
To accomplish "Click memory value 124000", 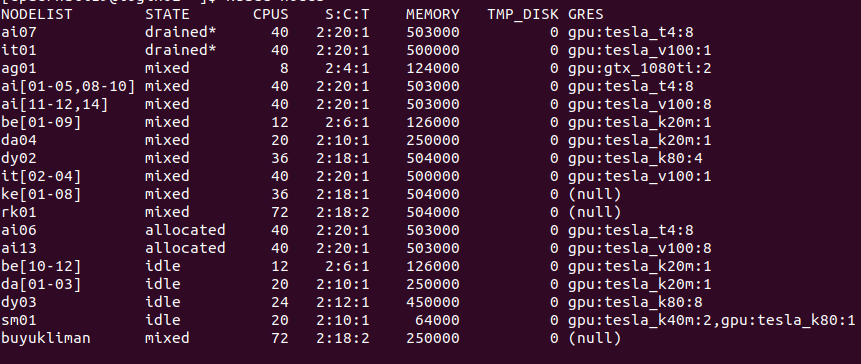I will tap(433, 69).
